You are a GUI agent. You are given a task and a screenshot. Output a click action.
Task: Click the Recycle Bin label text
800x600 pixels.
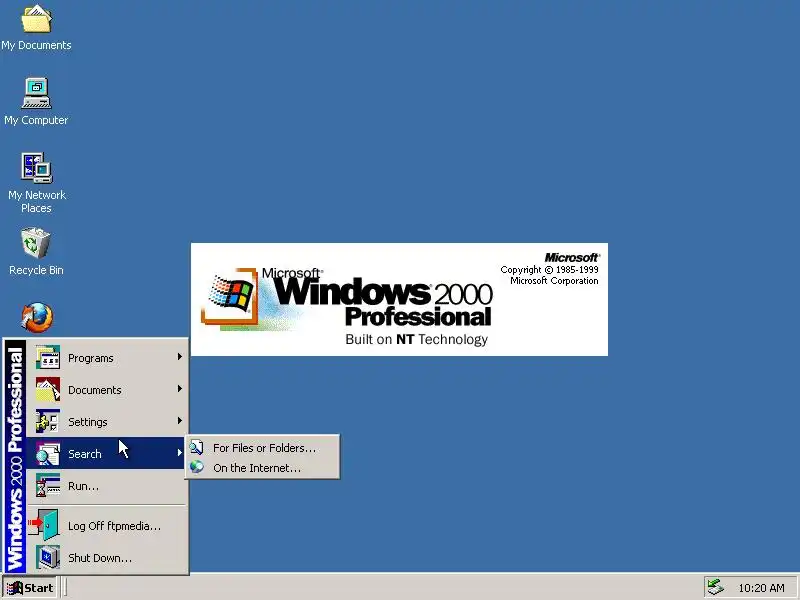[36, 270]
